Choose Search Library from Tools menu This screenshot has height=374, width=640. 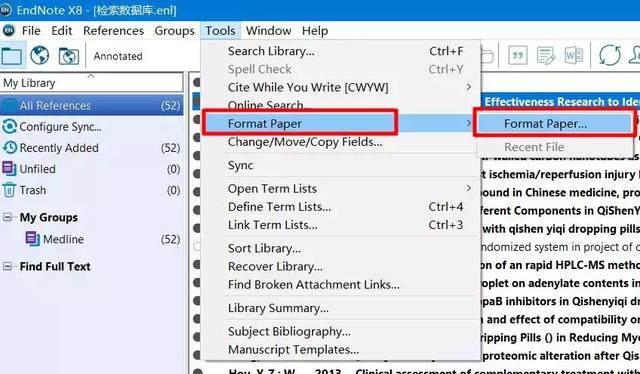(x=341, y=51)
